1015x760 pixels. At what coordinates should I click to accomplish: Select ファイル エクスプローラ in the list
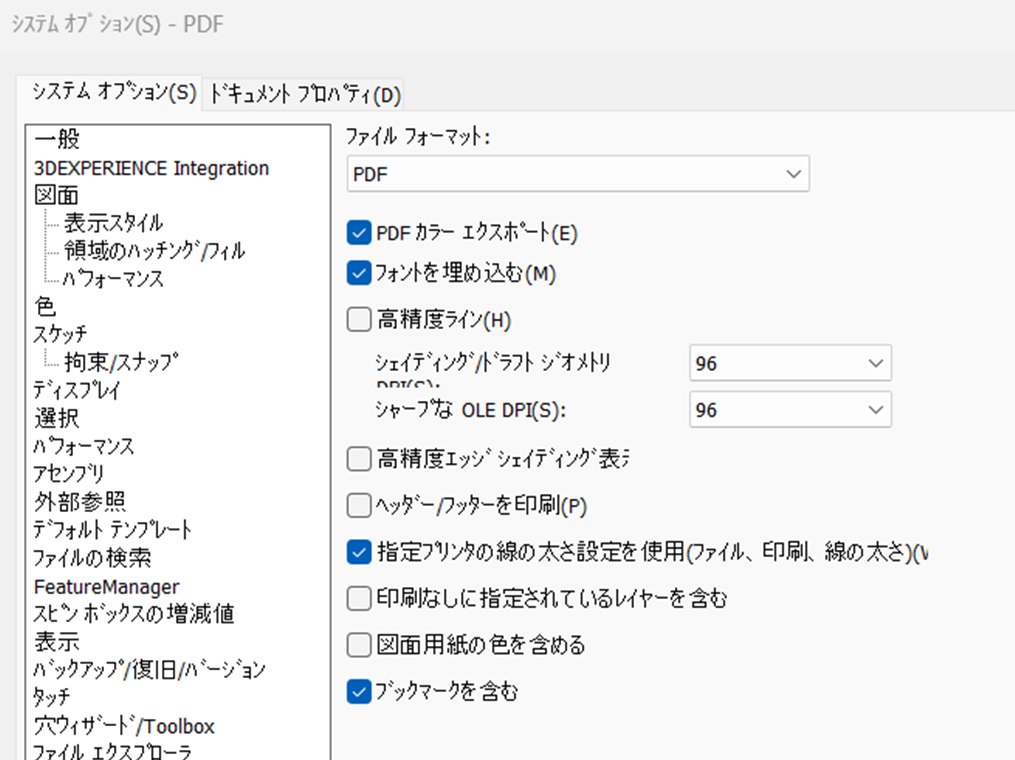113,751
